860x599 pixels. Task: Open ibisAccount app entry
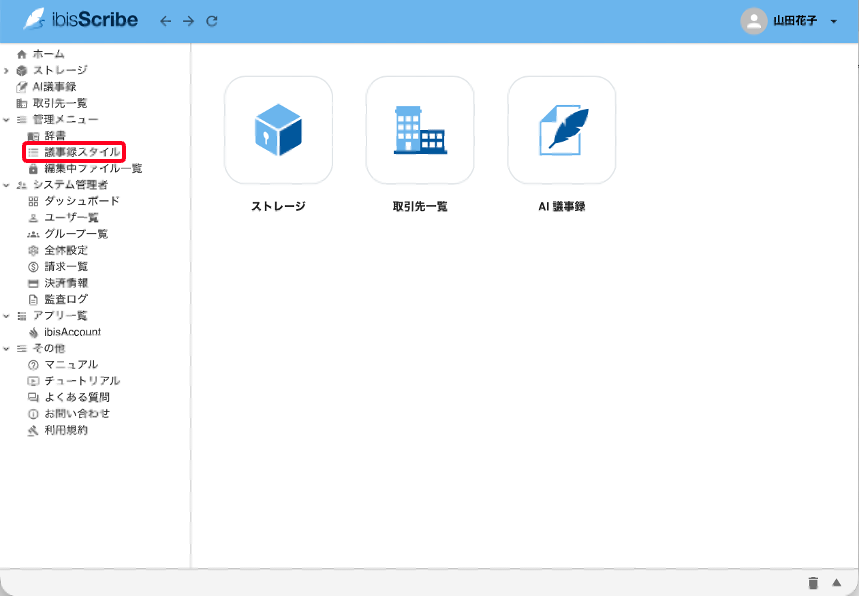pyautogui.click(x=72, y=332)
